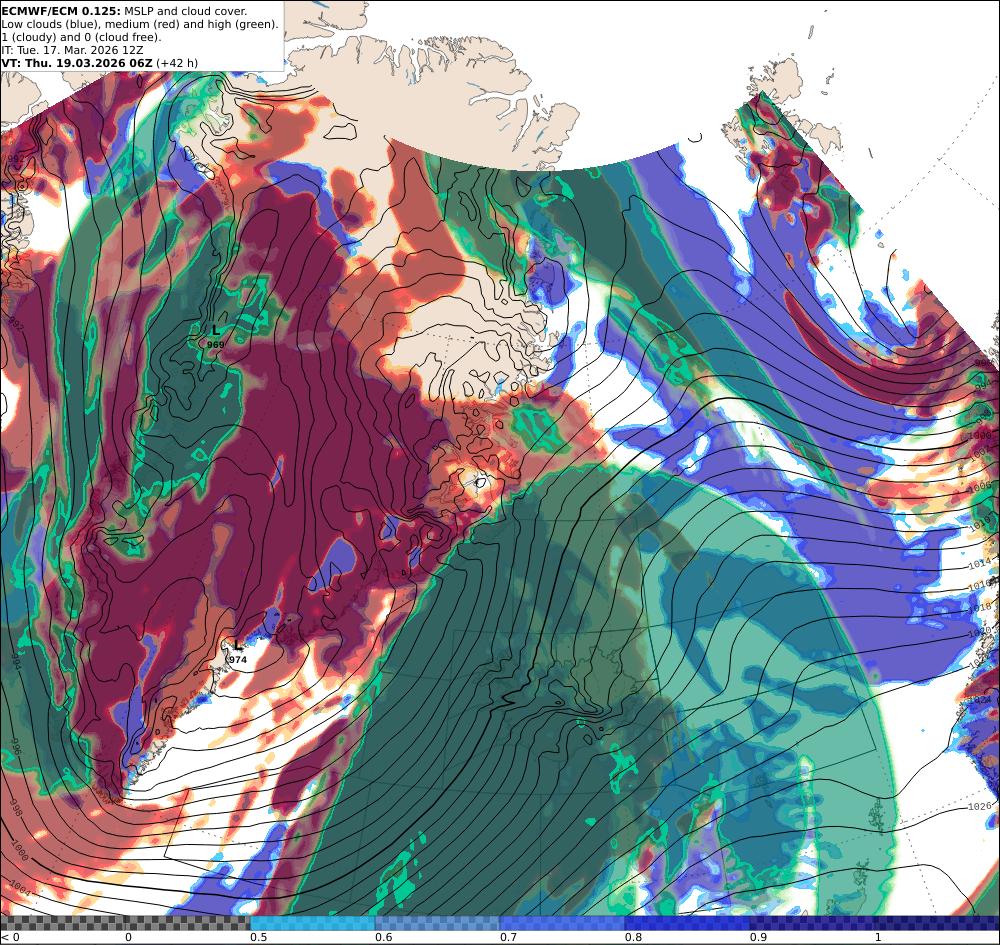Click the 1004 isobar label at lower left
Screen dimensions: 1000x945
tap(20, 888)
